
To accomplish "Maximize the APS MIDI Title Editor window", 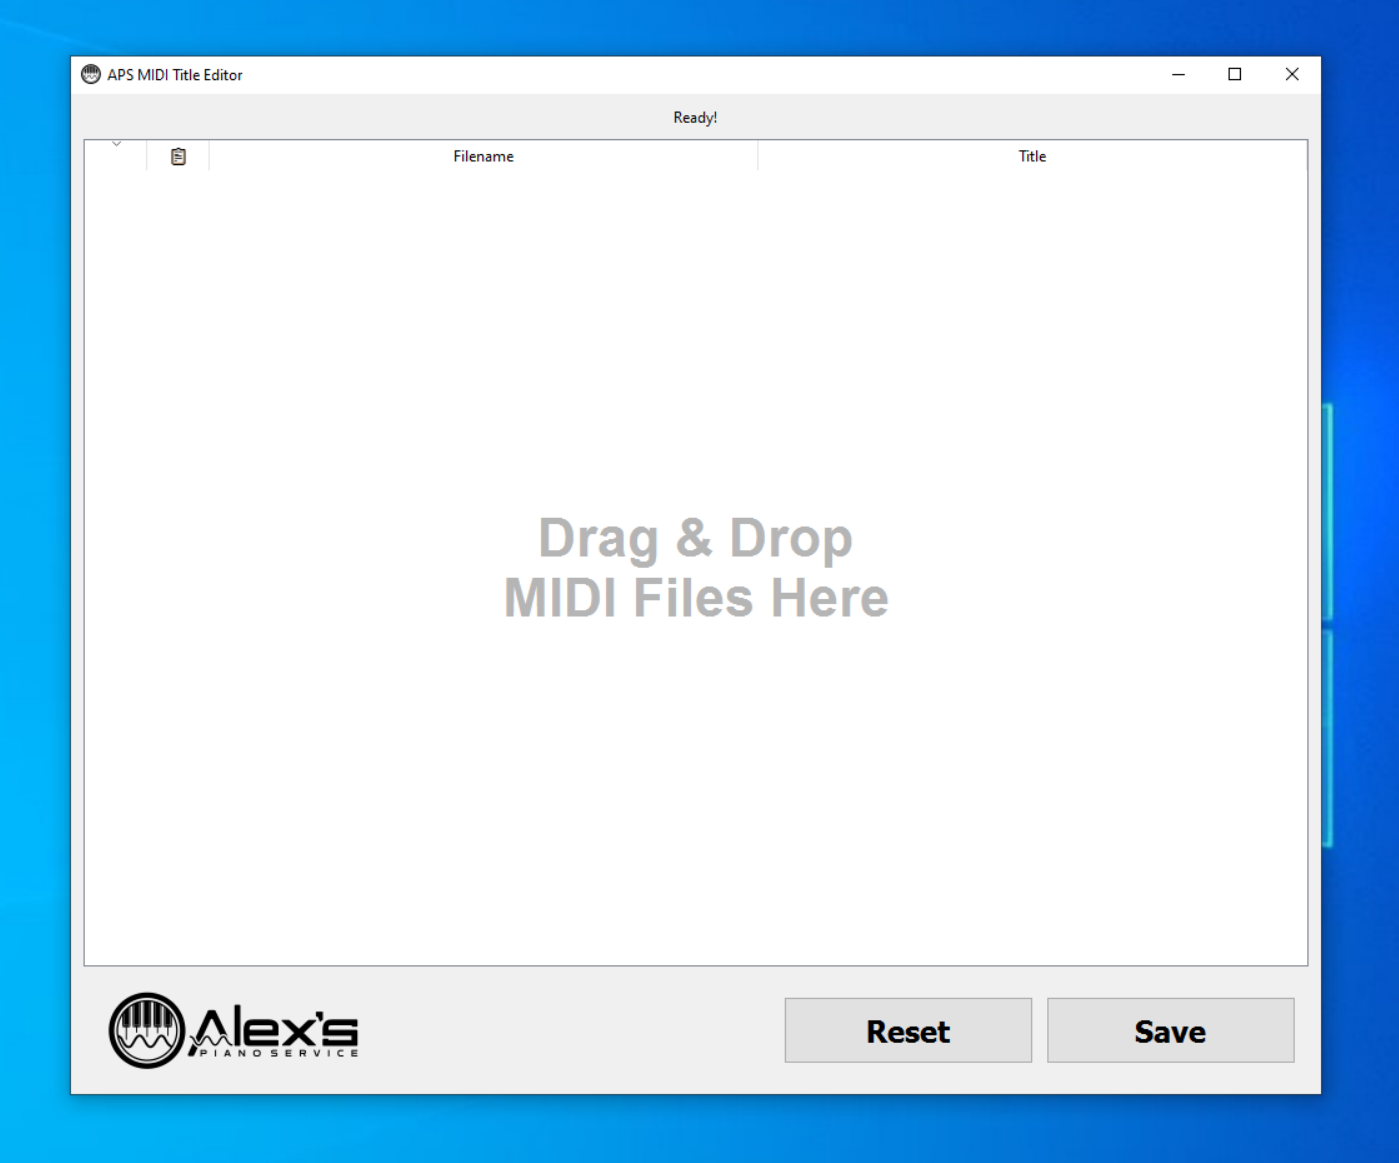I will 1235,75.
